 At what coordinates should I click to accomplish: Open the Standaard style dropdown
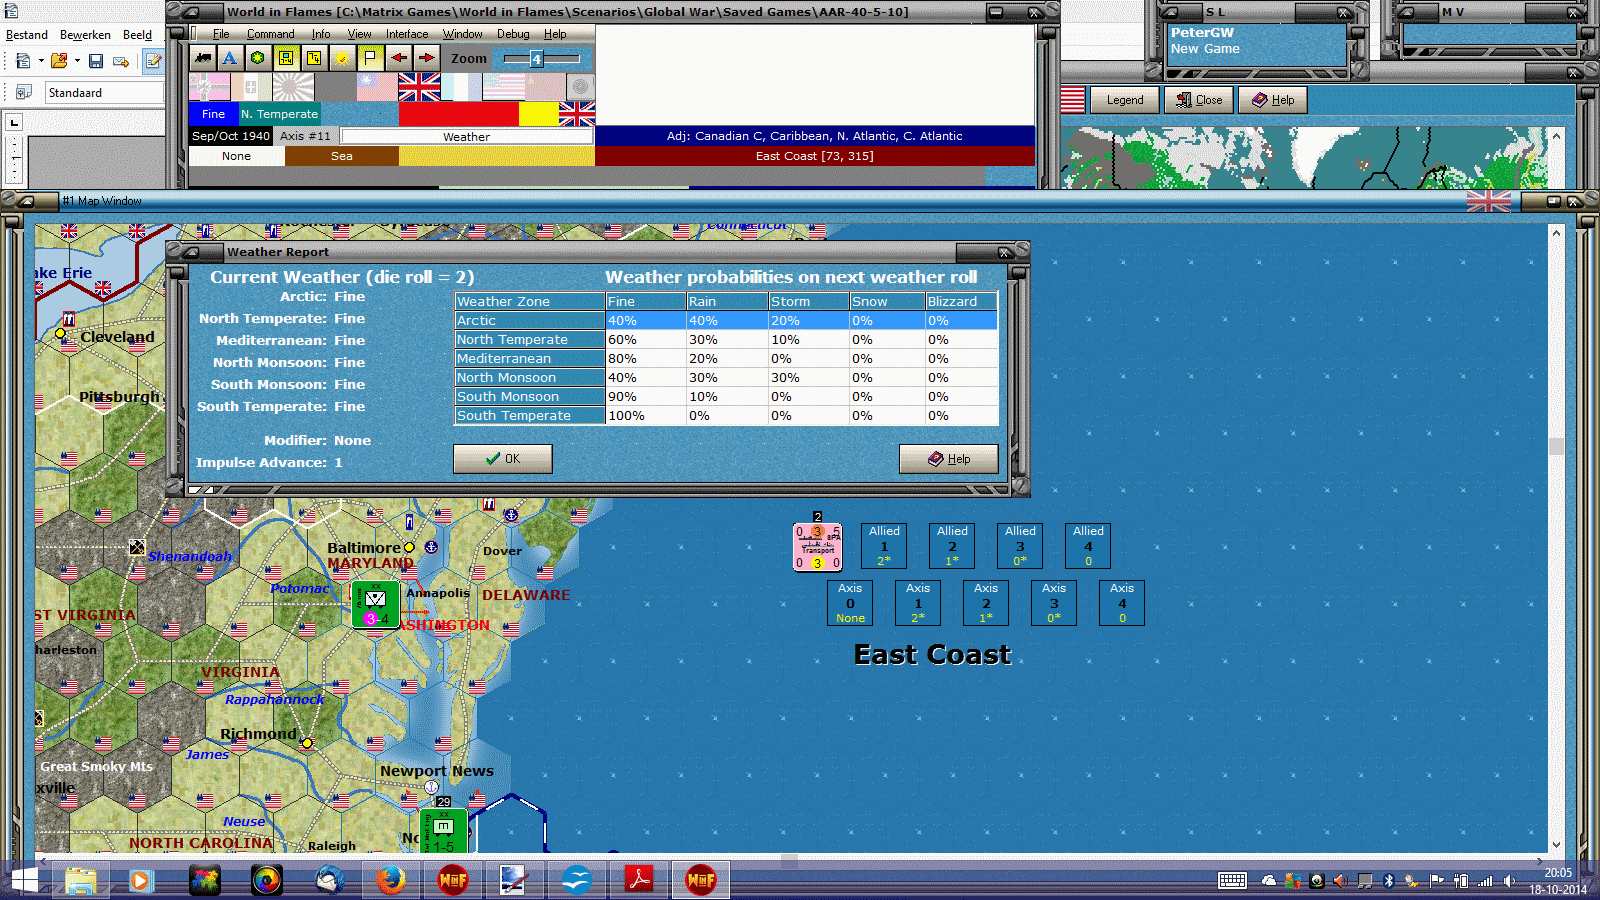[x=104, y=93]
